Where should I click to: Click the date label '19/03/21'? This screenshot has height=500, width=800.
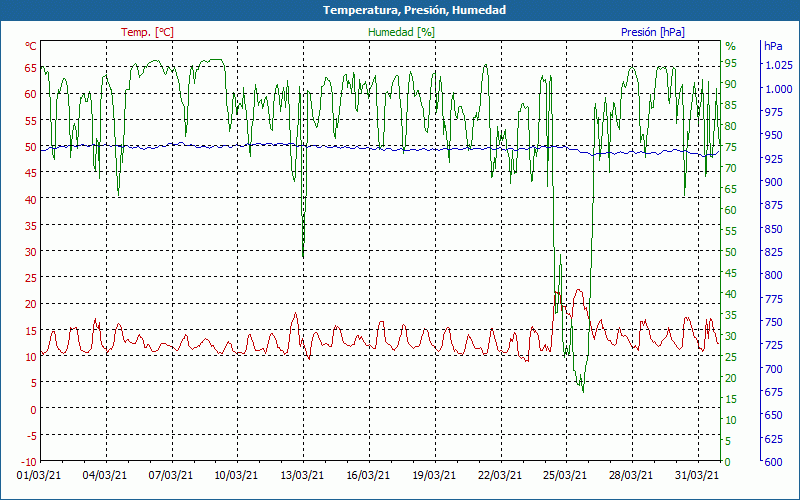click(x=434, y=475)
